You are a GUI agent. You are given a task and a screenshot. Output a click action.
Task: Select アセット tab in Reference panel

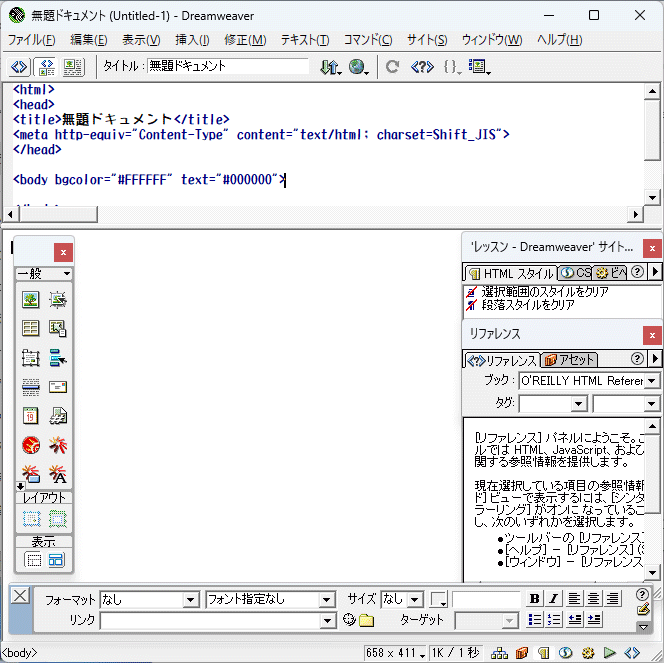(570, 360)
